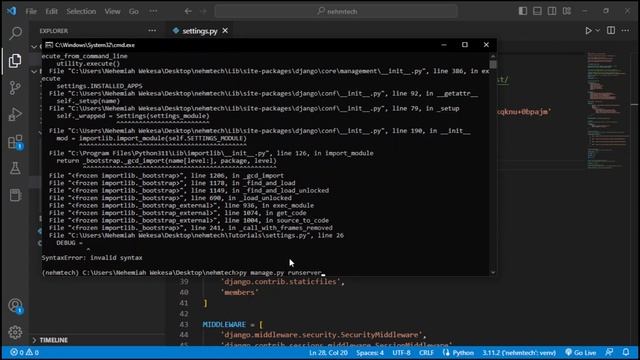Open the run options dropdown arrow
The width and height of the screenshot is (640, 360).
598,31
